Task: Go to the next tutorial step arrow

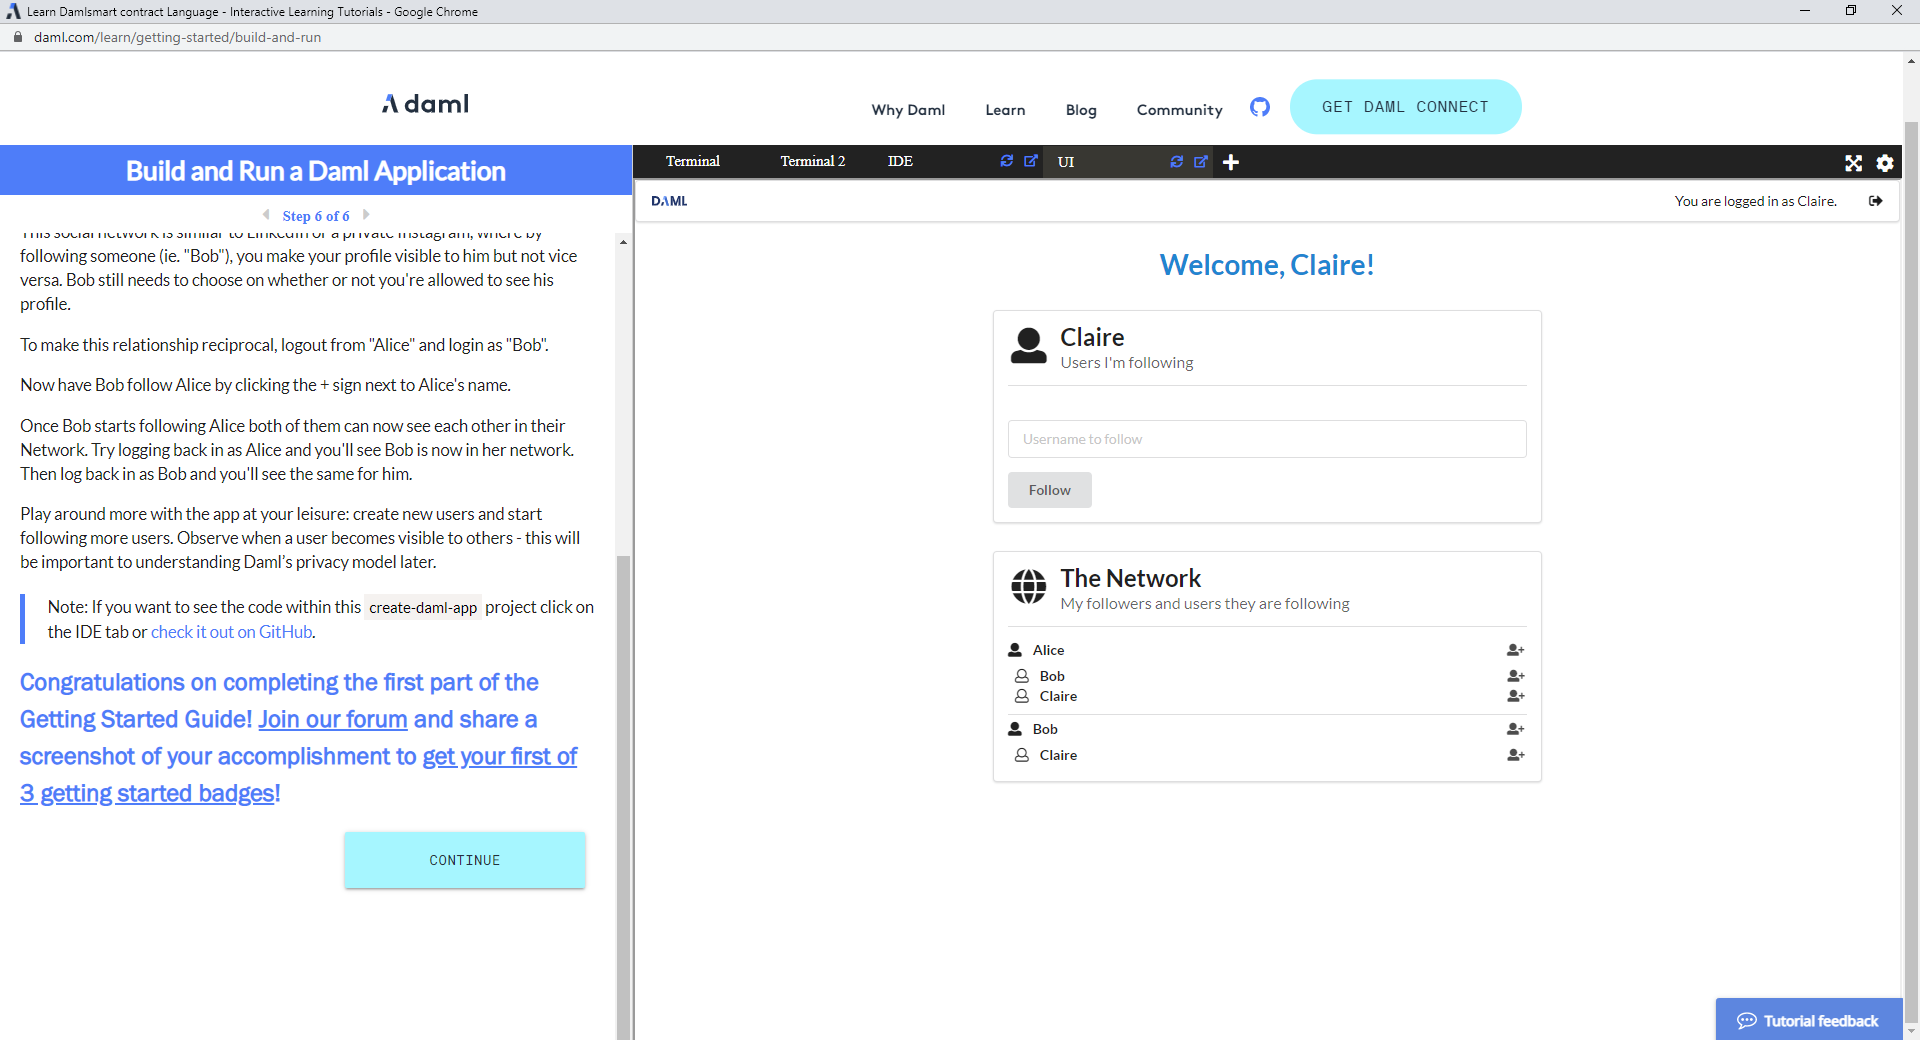Action: click(366, 215)
